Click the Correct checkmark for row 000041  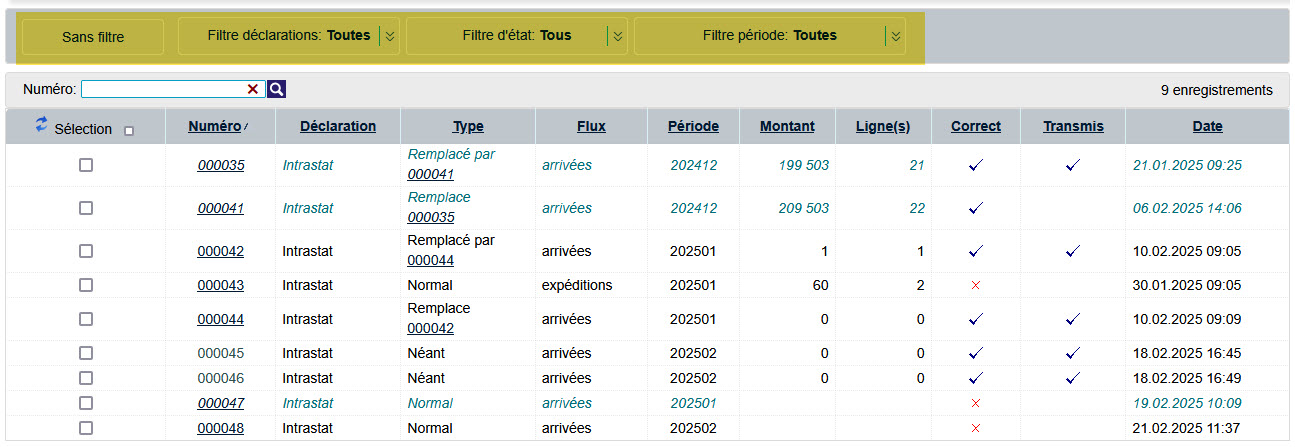[x=976, y=208]
